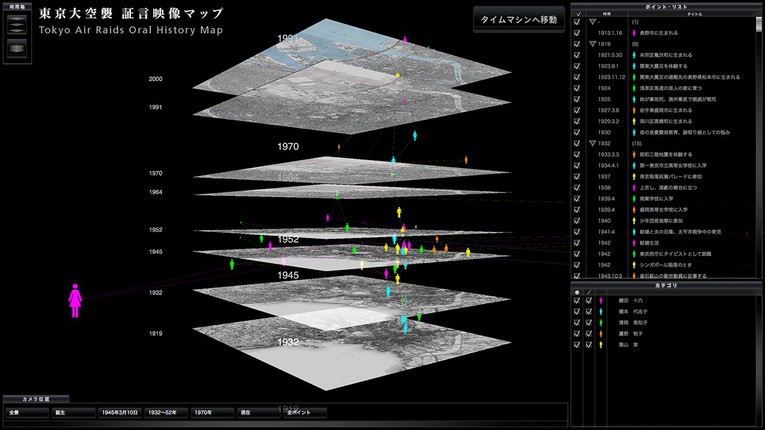Select the 1945年3月10日 camera position
This screenshot has width=765, height=430.
tap(119, 411)
